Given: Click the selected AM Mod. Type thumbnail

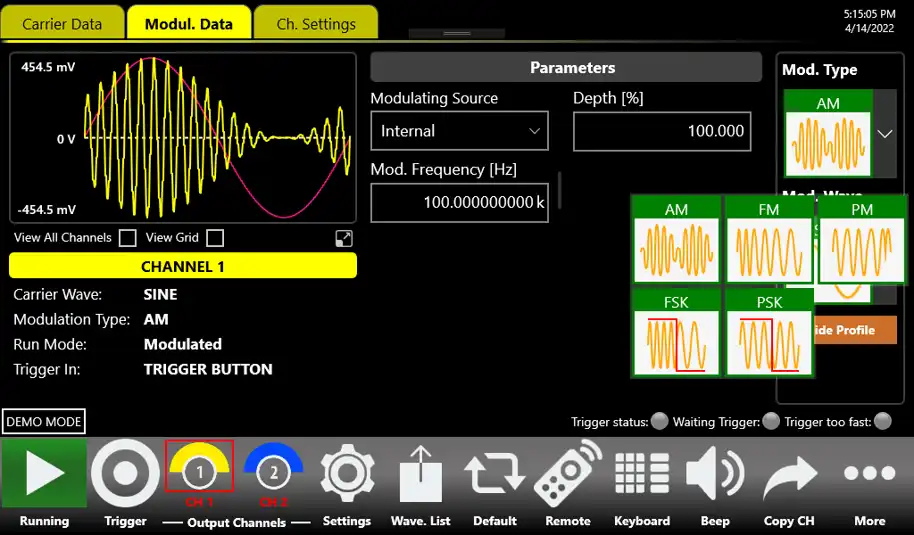Looking at the screenshot, I should (x=828, y=133).
